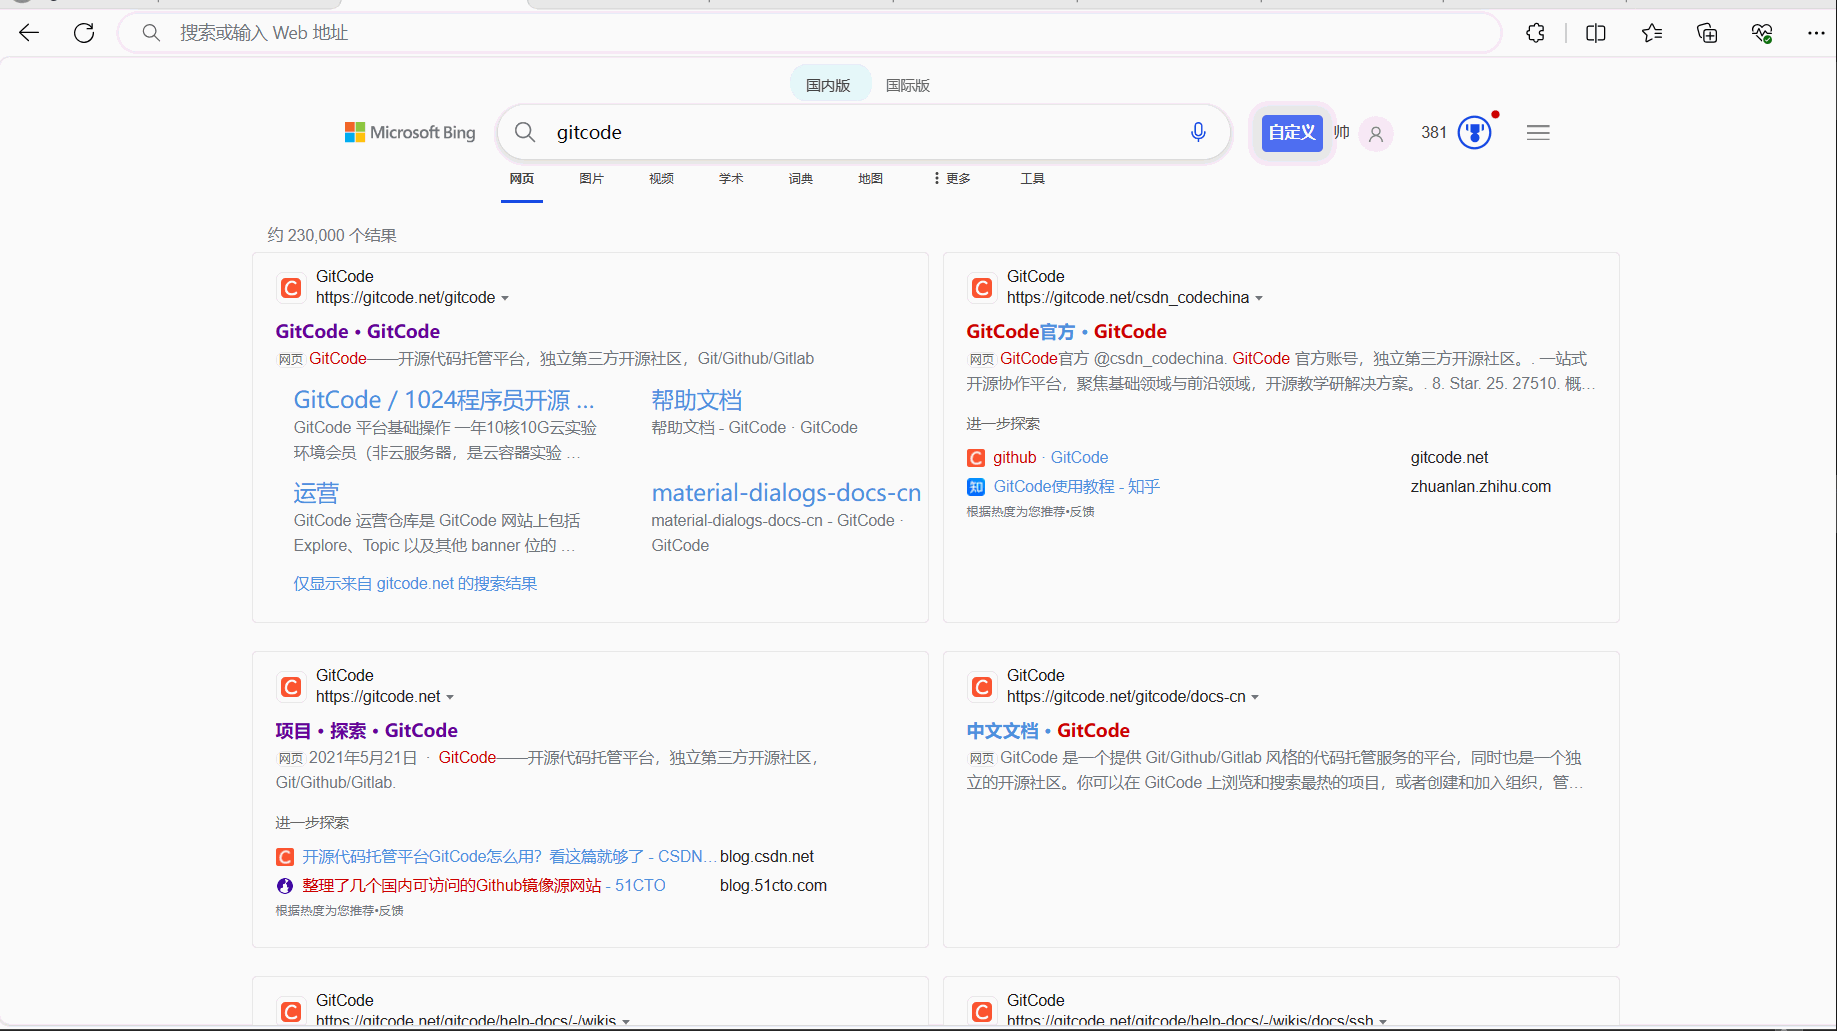
Task: Click the 帅 username label
Action: [x=1342, y=132]
